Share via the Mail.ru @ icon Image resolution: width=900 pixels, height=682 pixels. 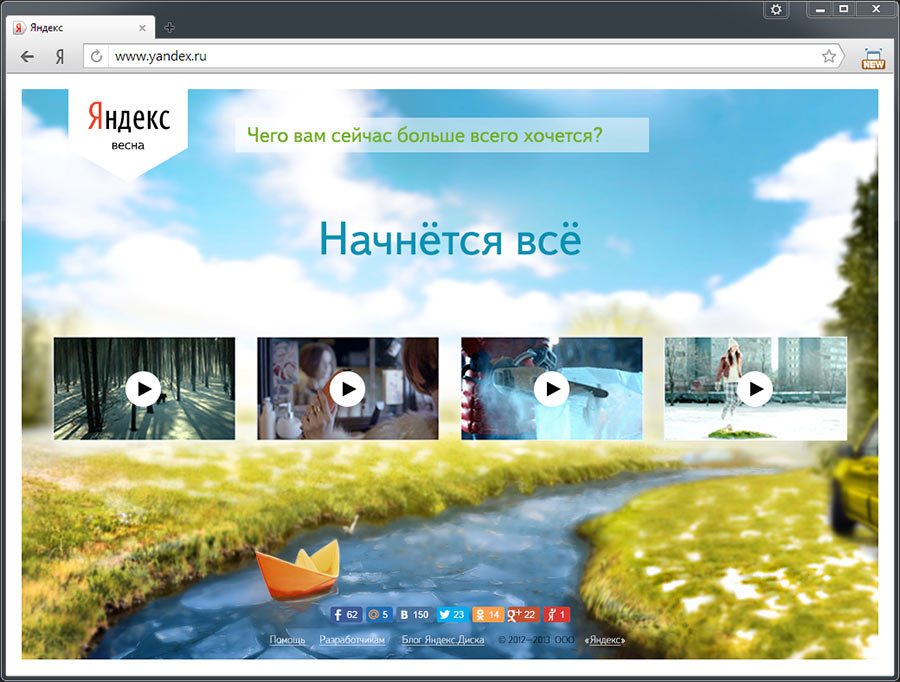point(377,615)
